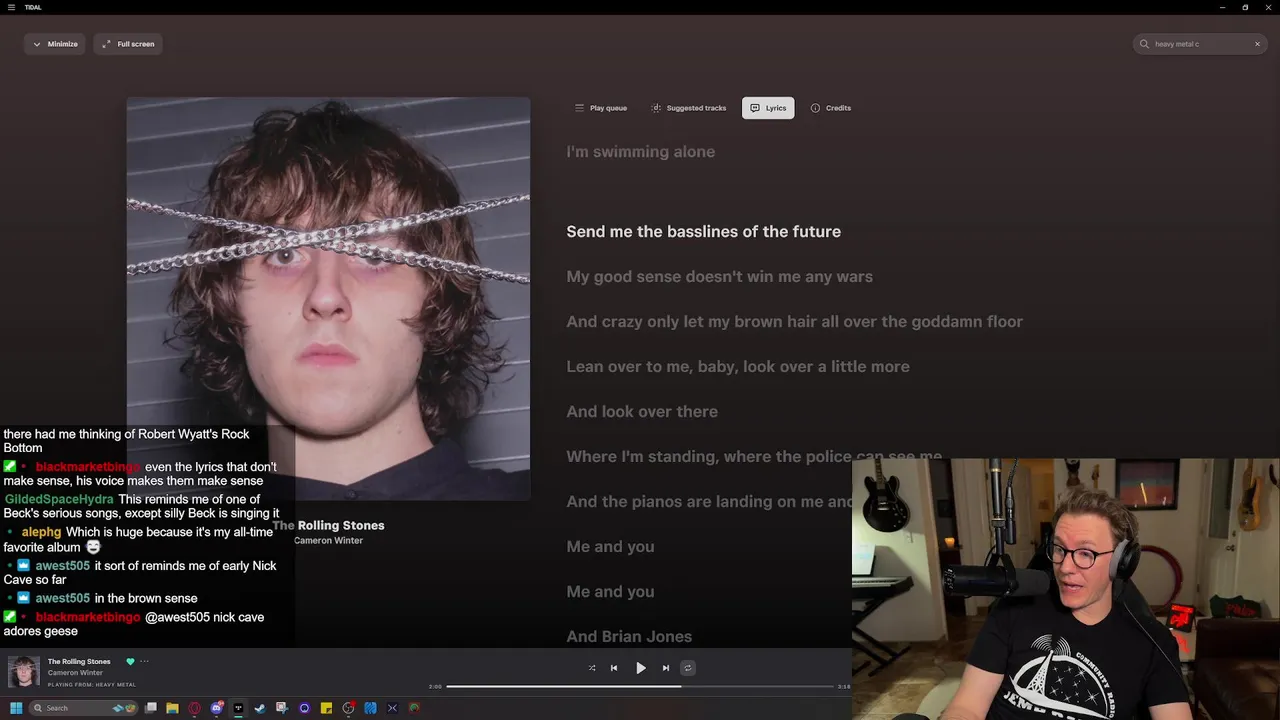Viewport: 1280px width, 720px height.
Task: Open Opera GX browser from taskbar
Action: coord(194,708)
